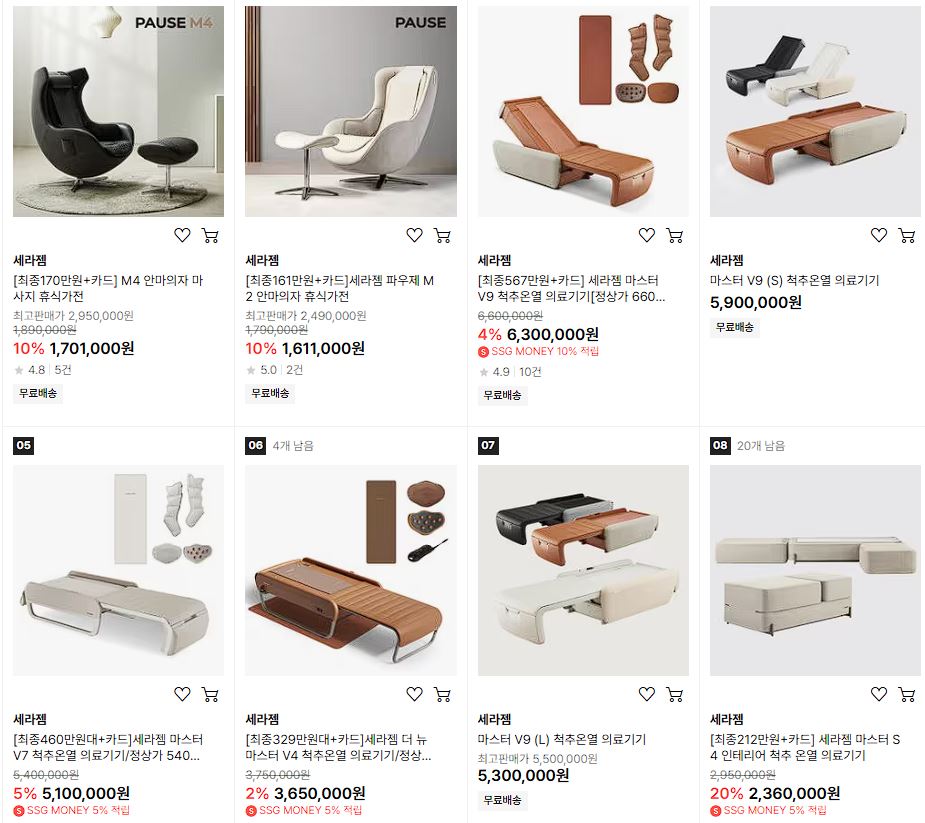Screen dimensions: 925x823
Task: Wishlist the M4 massage chair with heart icon
Action: pyautogui.click(x=182, y=235)
